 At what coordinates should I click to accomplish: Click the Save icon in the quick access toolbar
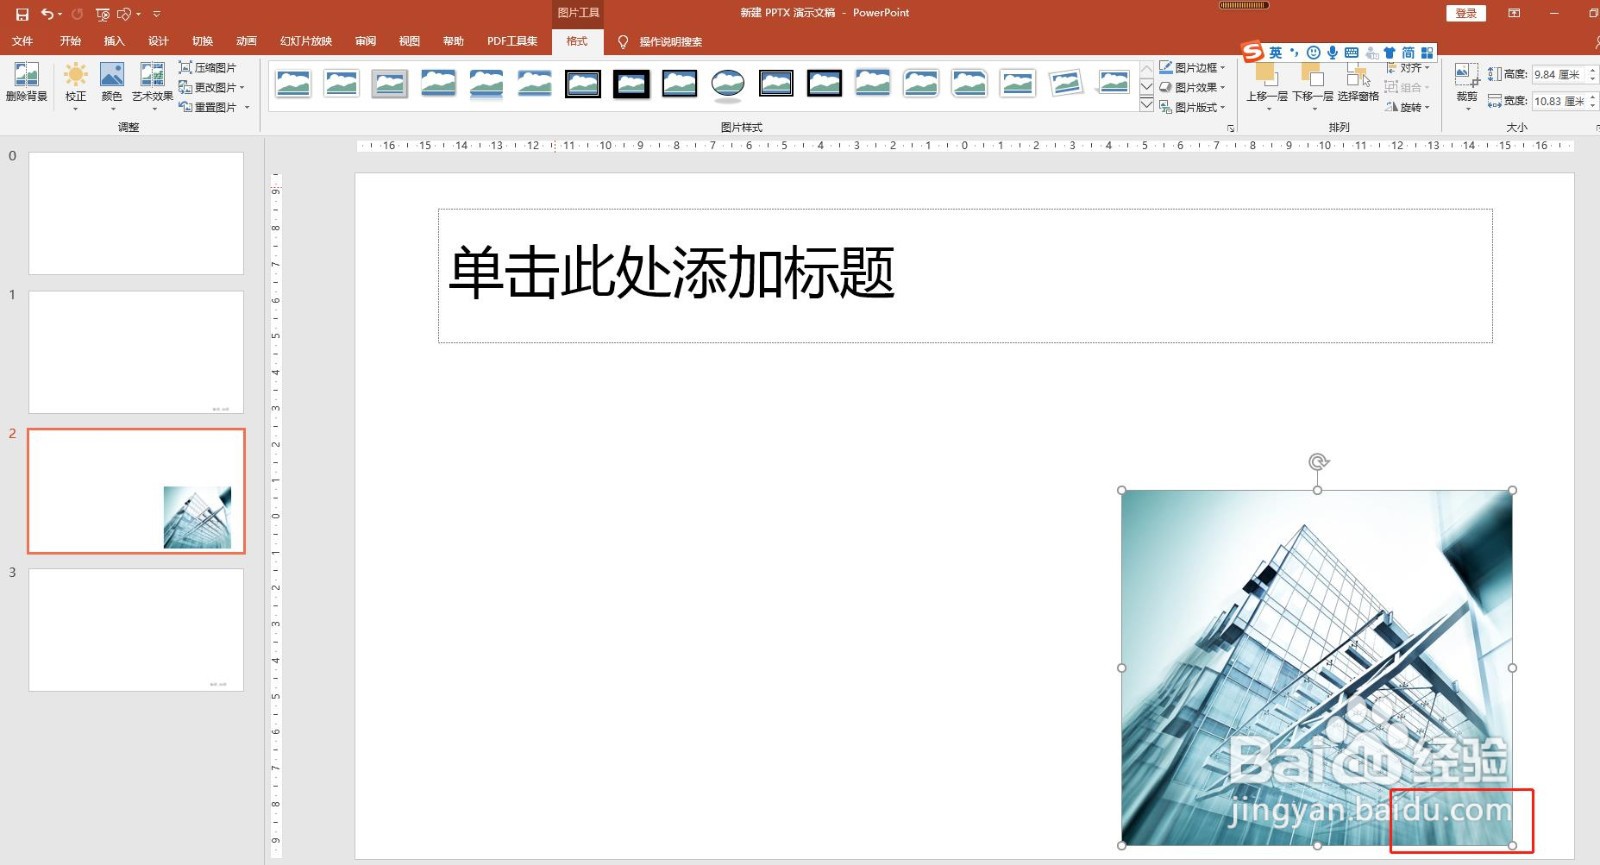pos(22,14)
